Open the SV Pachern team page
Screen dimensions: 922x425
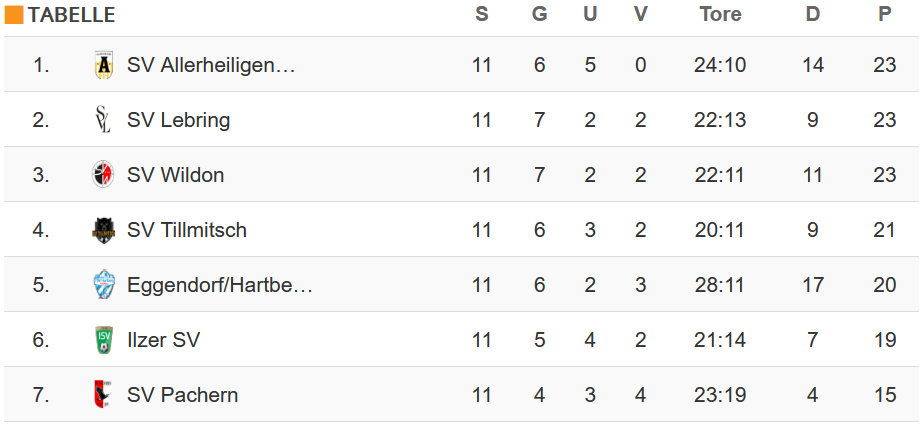click(x=182, y=395)
